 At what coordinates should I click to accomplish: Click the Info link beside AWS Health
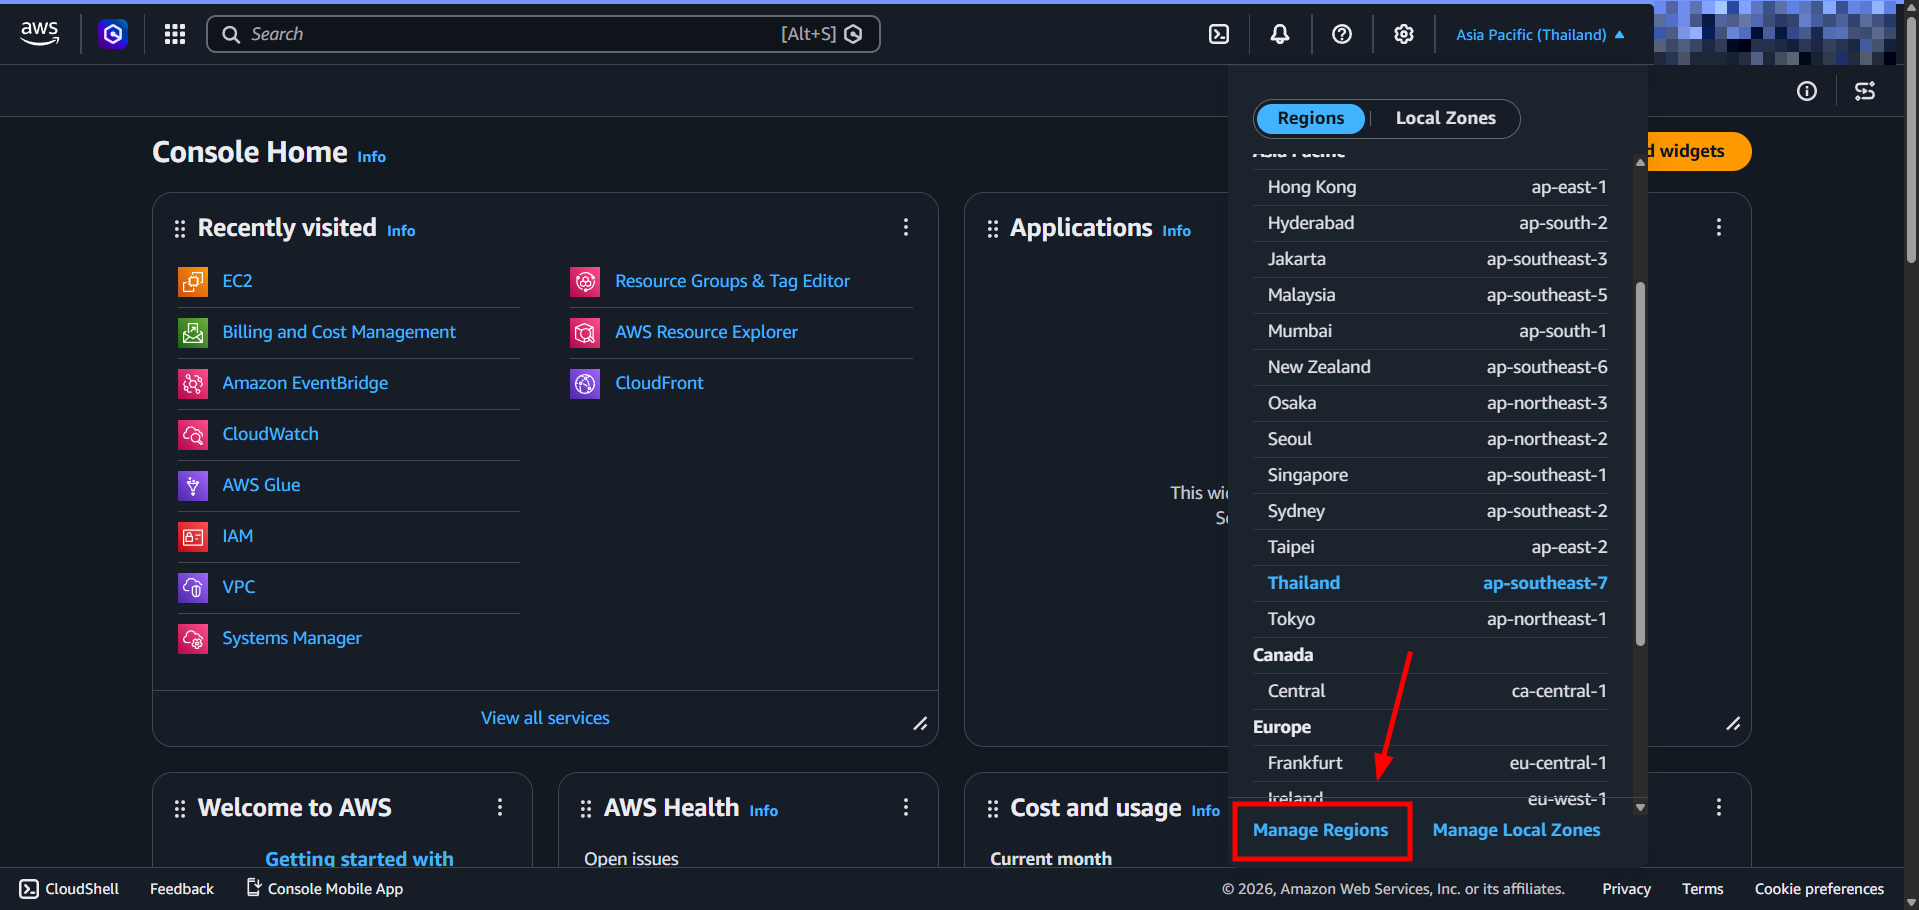tap(763, 811)
